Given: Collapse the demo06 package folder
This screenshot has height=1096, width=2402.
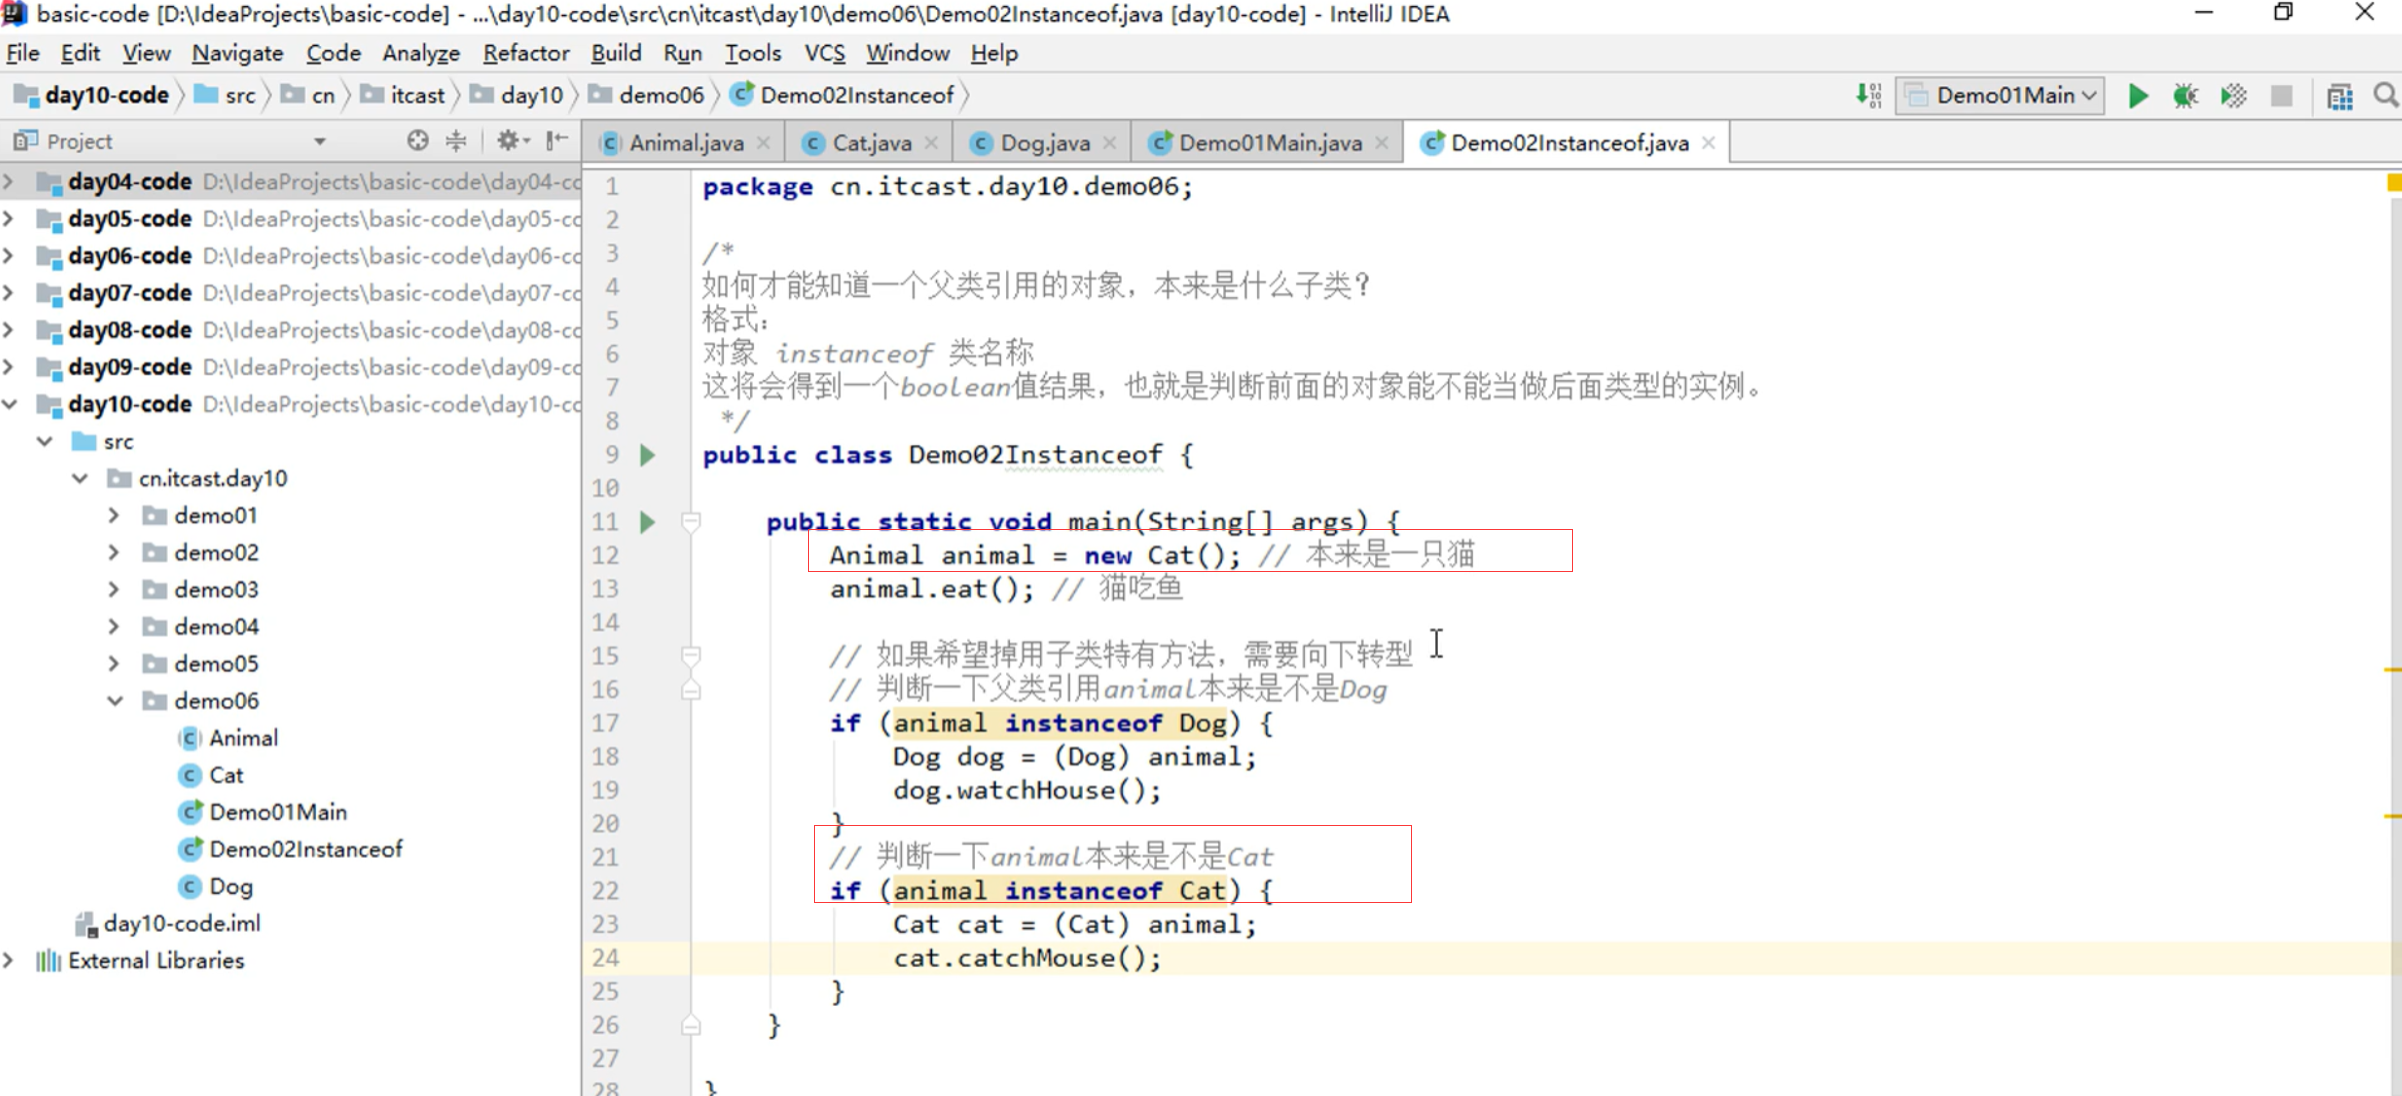Looking at the screenshot, I should tap(114, 701).
